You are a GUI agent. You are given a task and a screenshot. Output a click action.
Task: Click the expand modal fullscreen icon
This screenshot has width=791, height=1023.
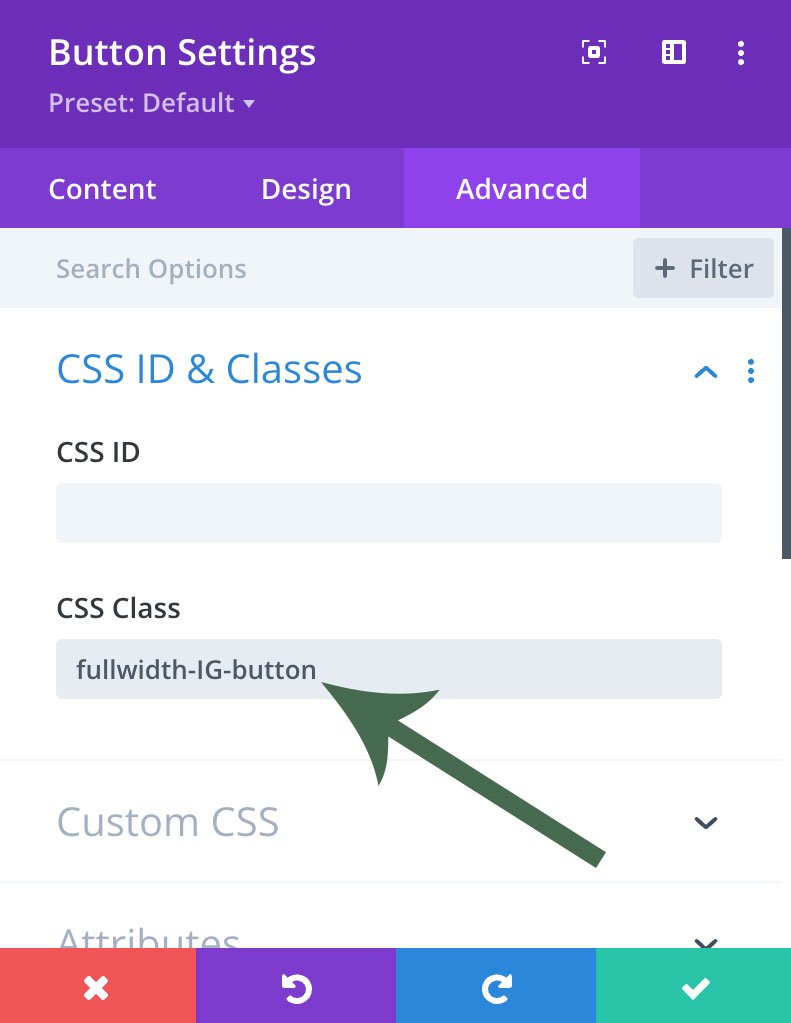point(594,53)
